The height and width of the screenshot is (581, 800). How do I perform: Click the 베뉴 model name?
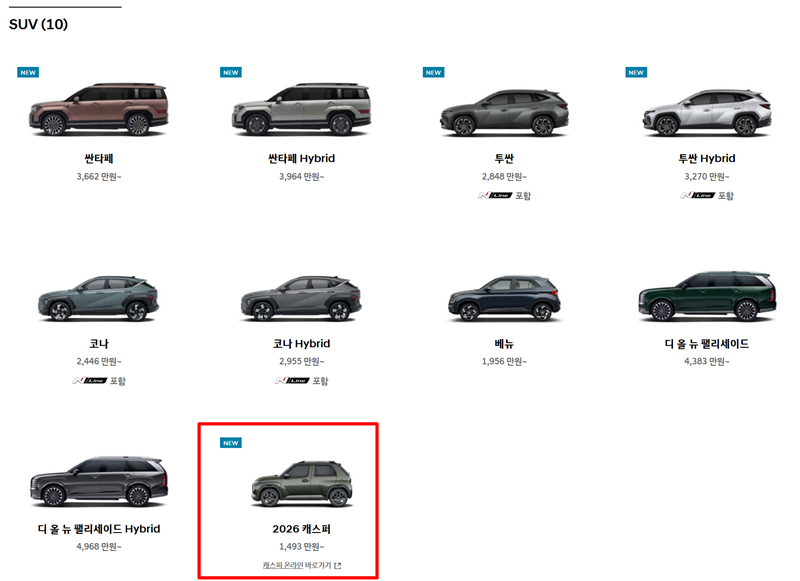(504, 343)
